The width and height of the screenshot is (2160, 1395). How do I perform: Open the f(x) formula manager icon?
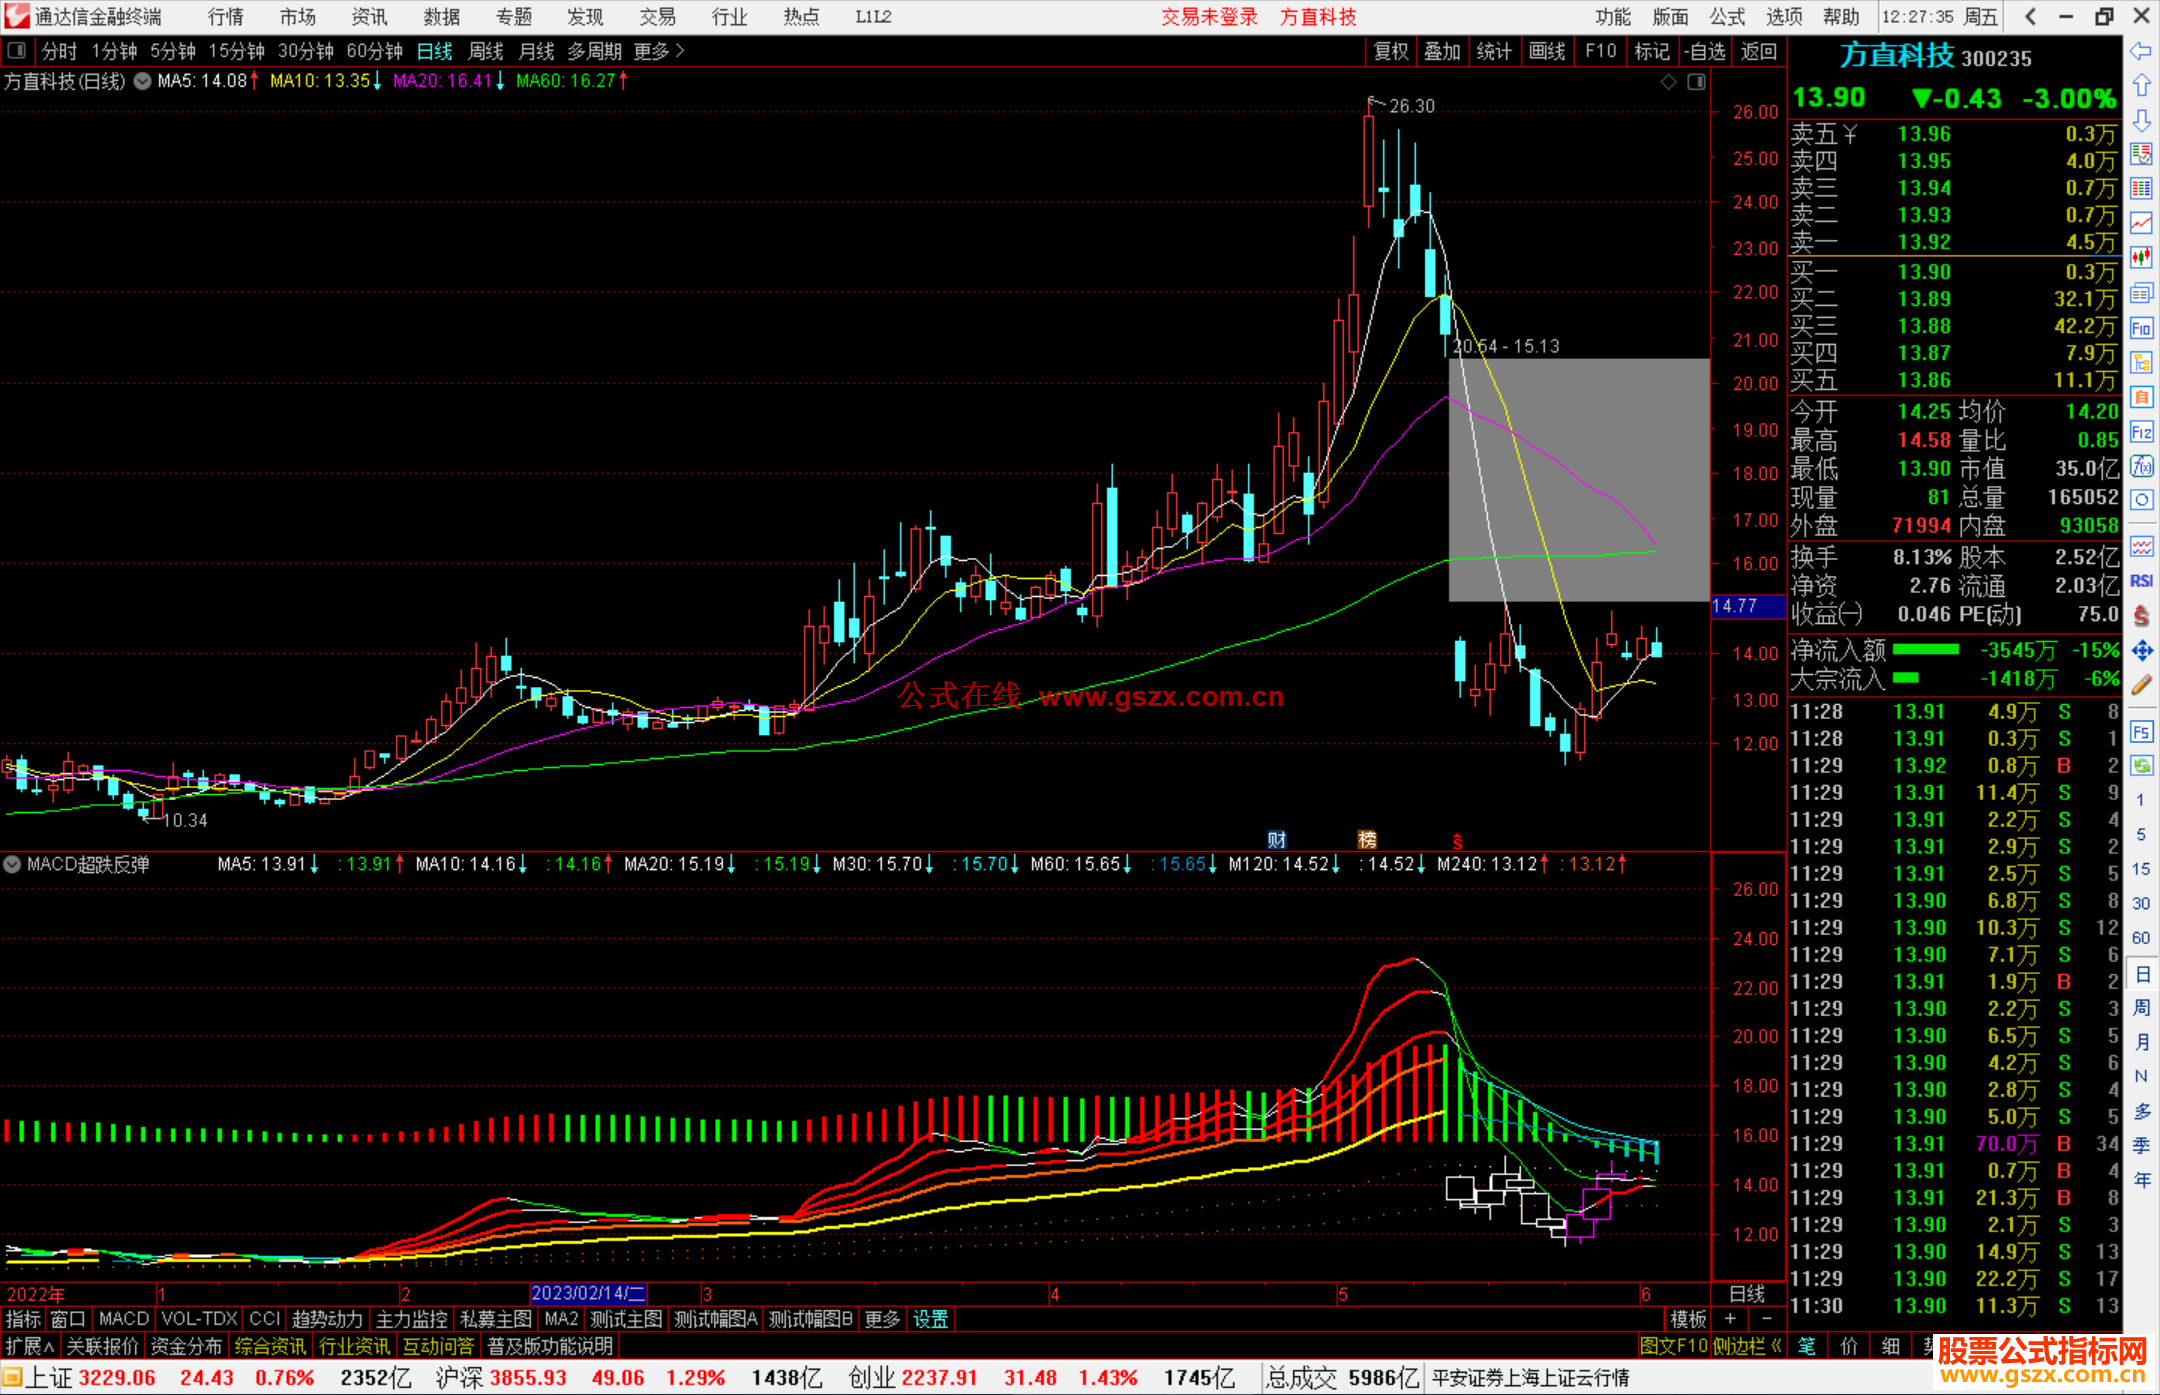pos(2141,466)
